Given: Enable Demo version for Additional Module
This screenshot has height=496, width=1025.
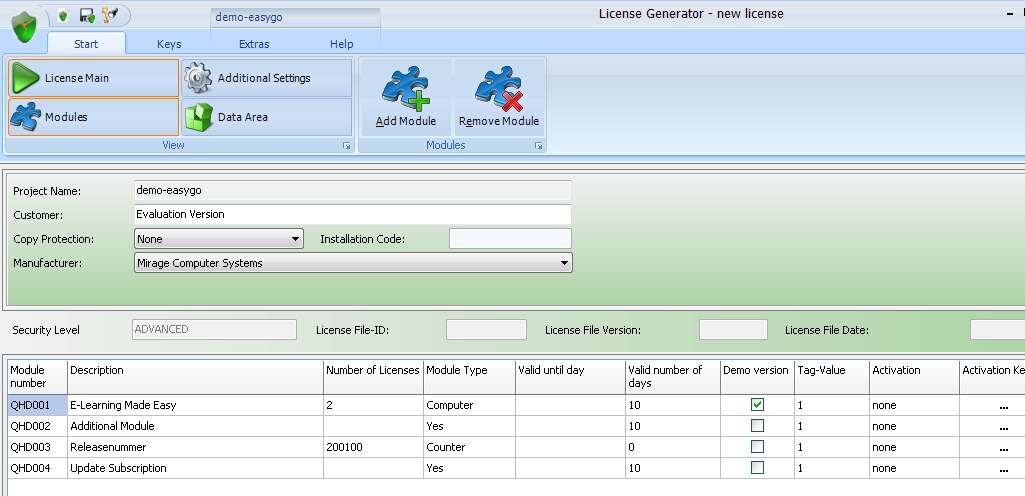Looking at the screenshot, I should 757,426.
